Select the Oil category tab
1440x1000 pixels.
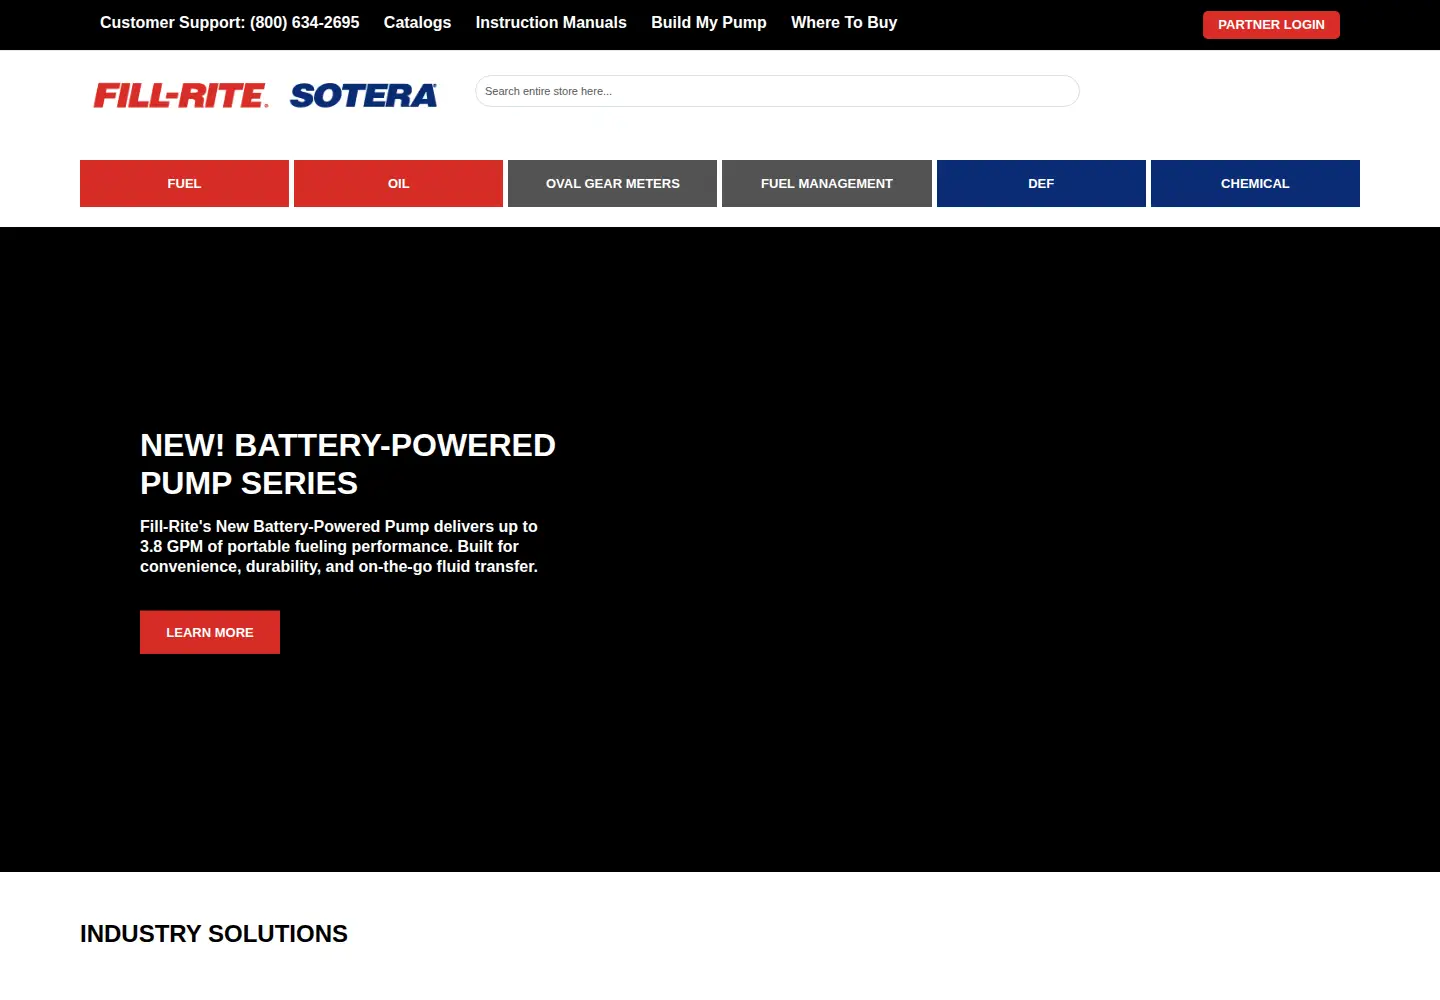pos(398,184)
